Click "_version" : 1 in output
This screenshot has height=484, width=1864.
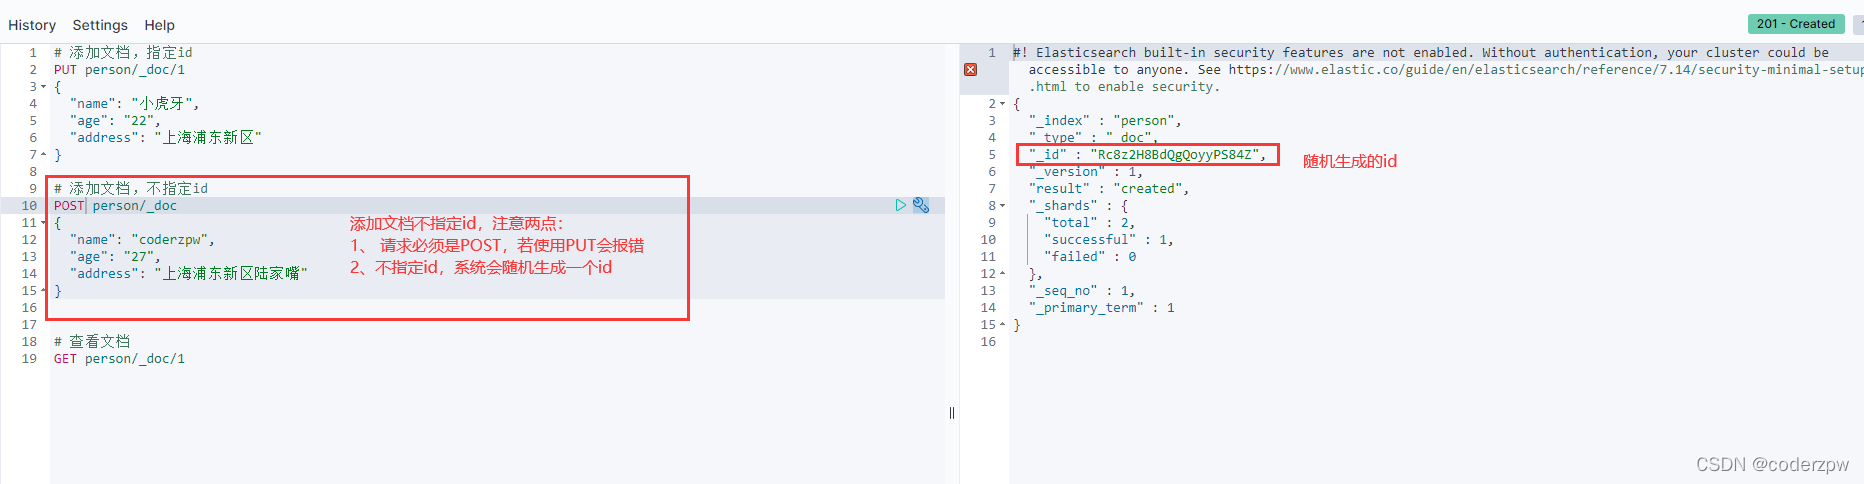coord(1086,172)
